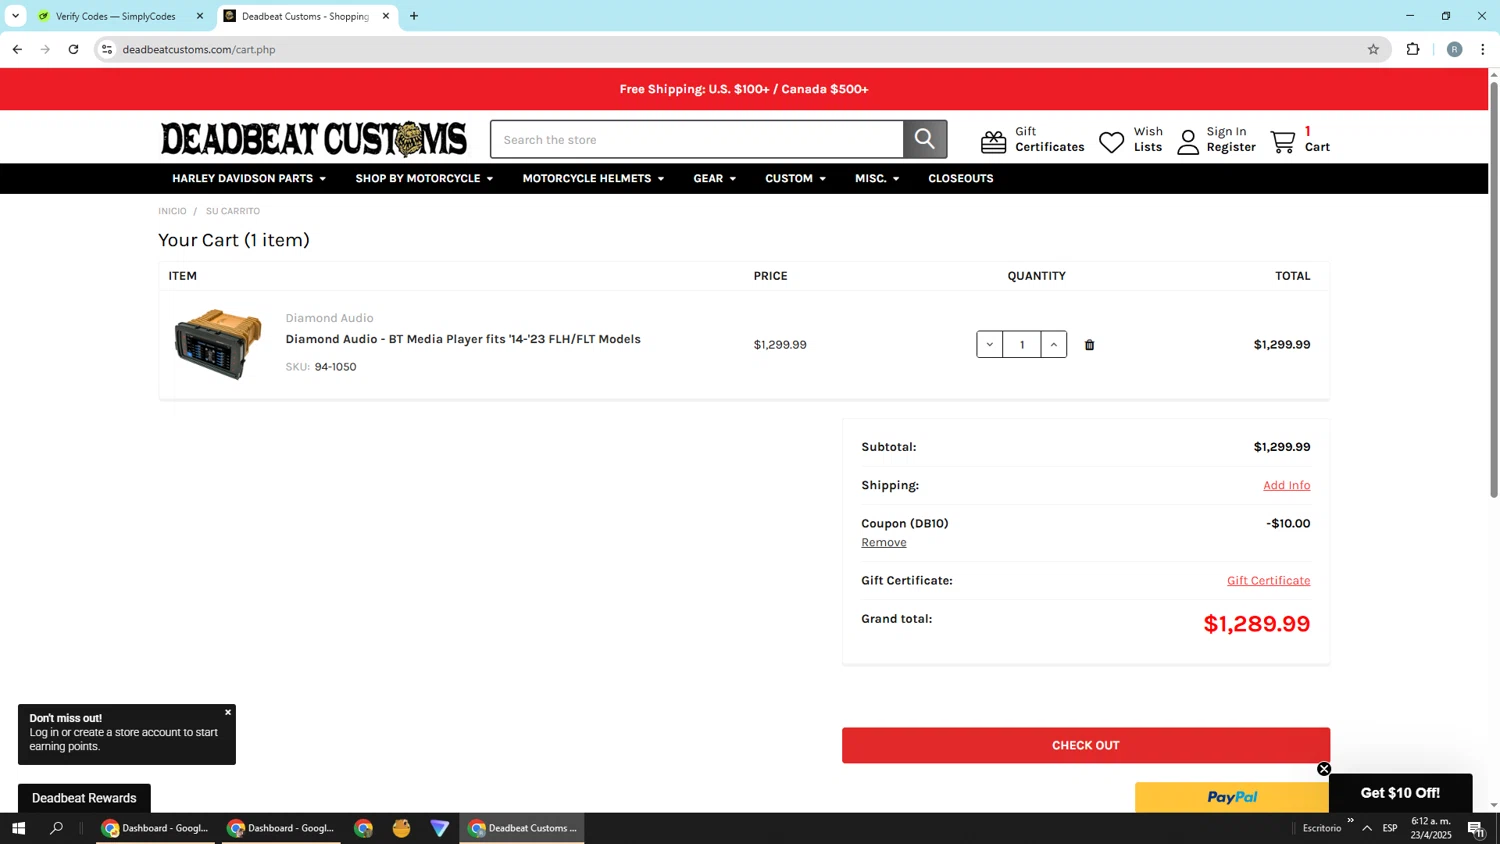Close the Don't miss out popup

pyautogui.click(x=228, y=712)
